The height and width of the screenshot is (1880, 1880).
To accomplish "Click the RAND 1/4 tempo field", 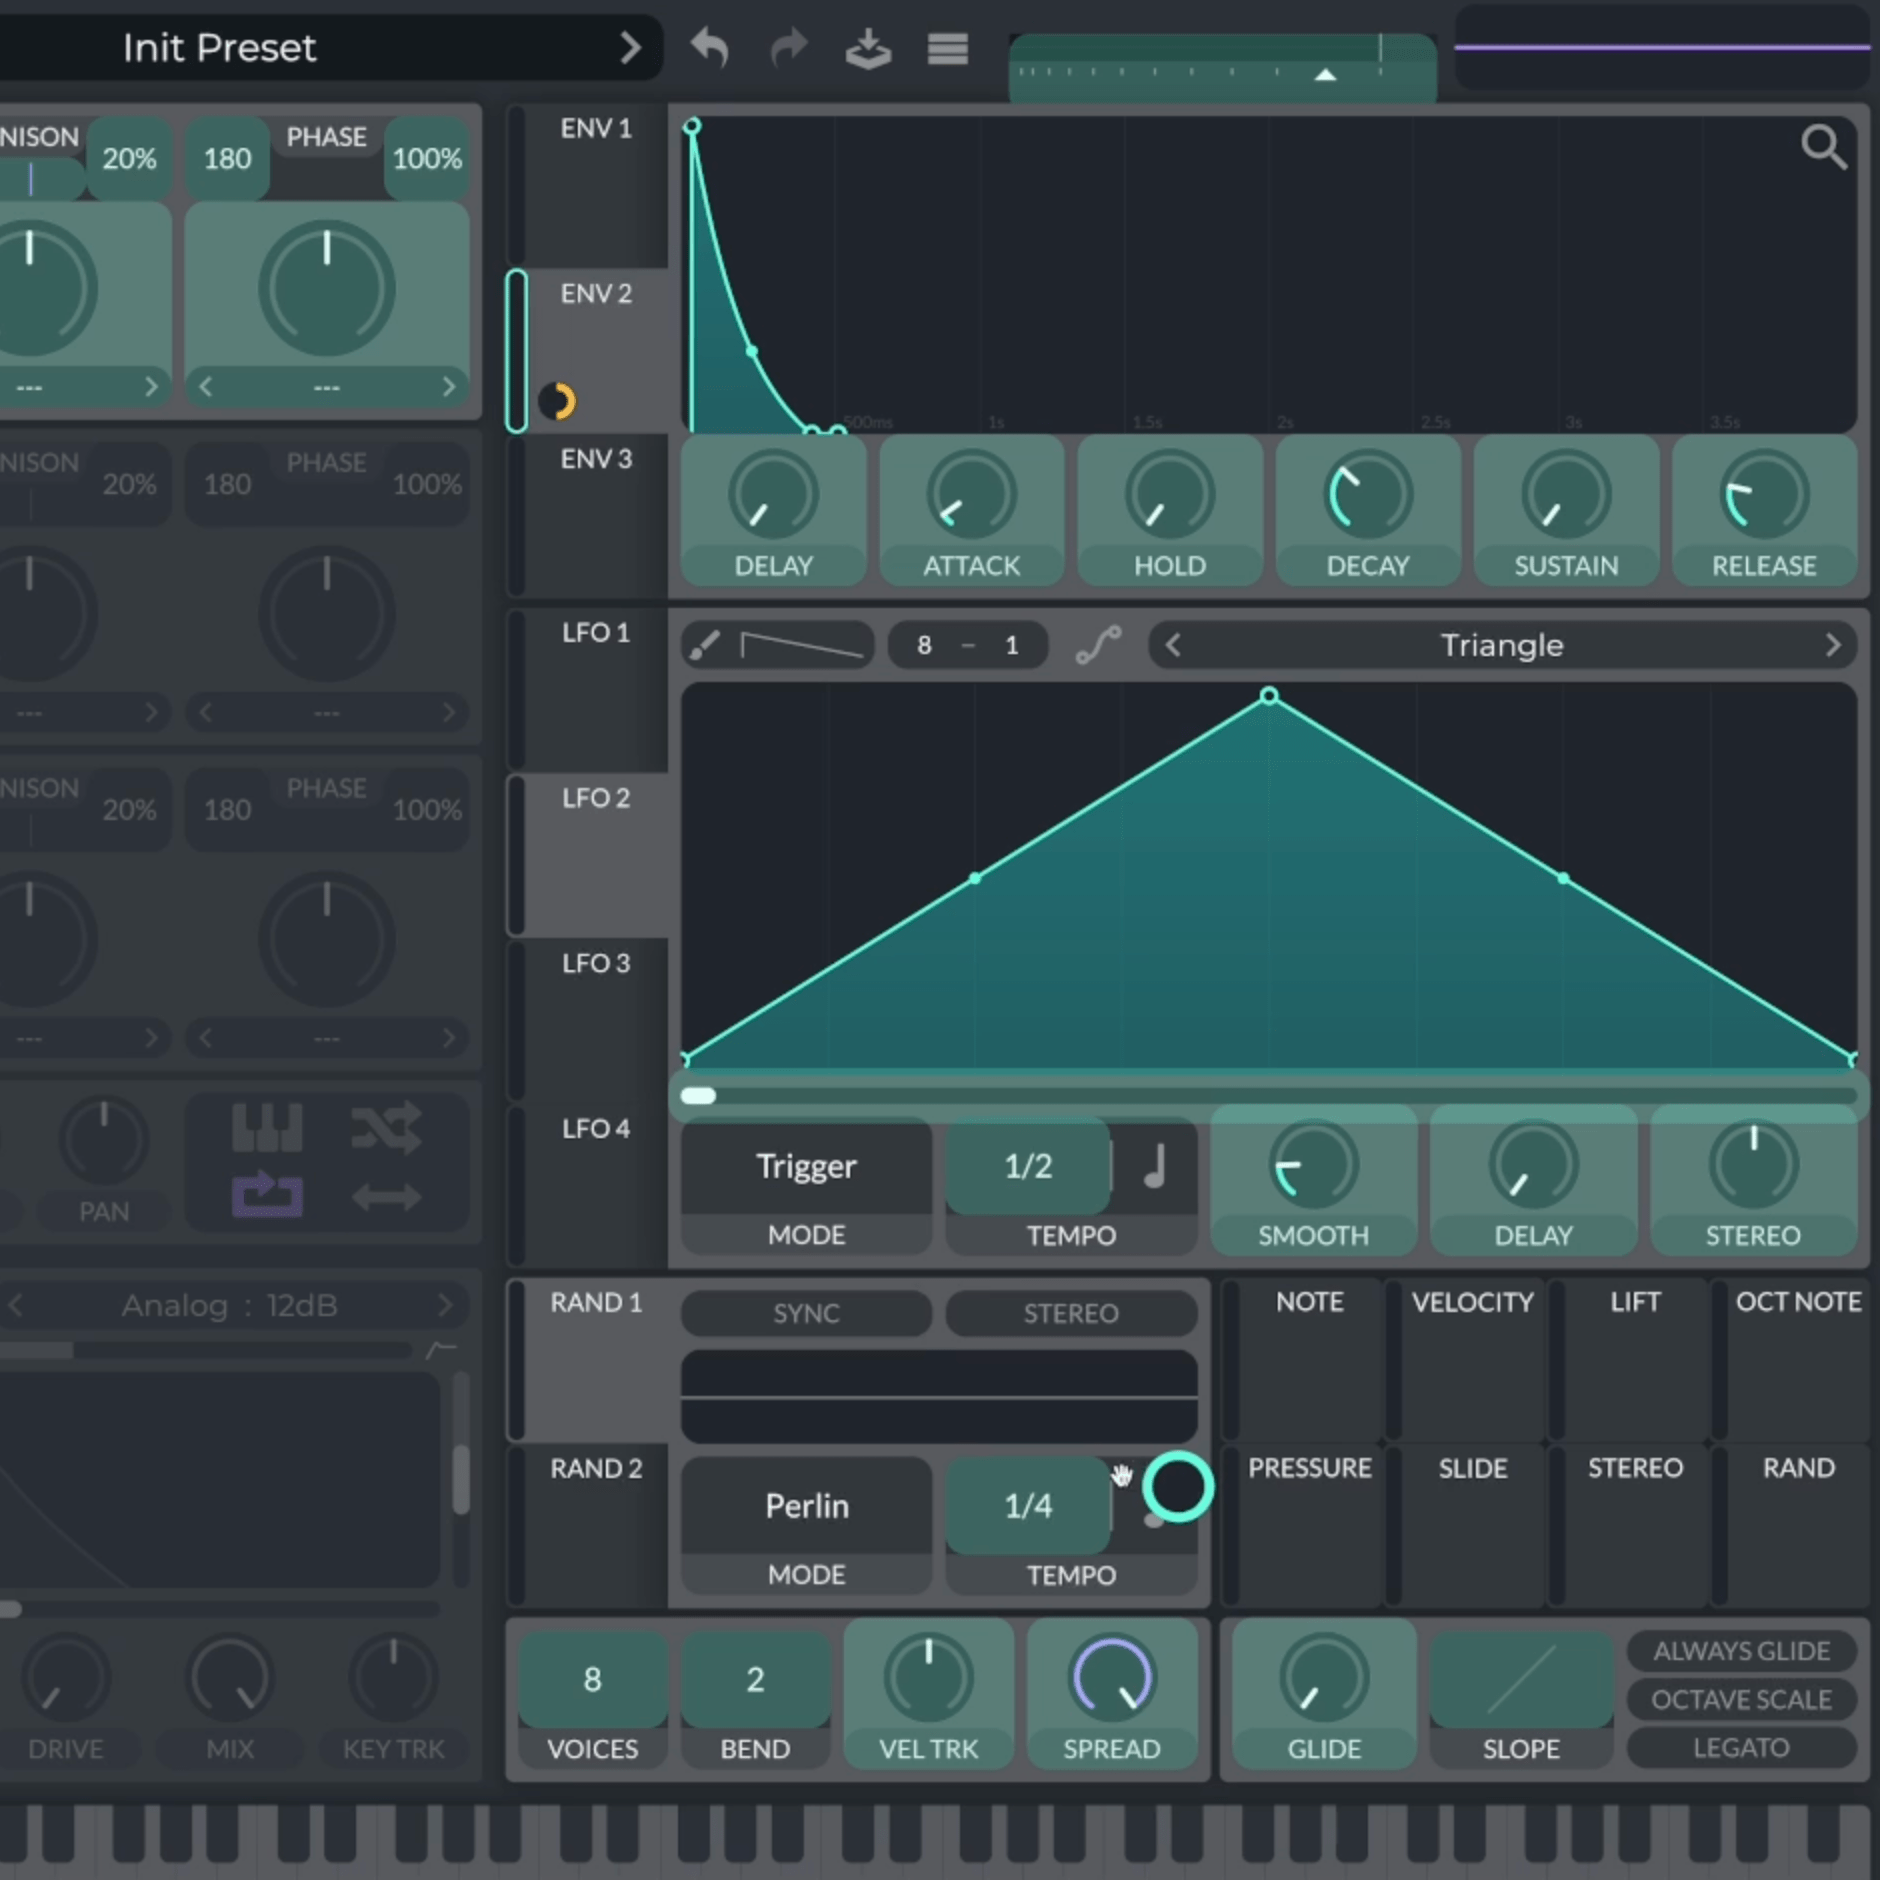I will (x=1028, y=1506).
